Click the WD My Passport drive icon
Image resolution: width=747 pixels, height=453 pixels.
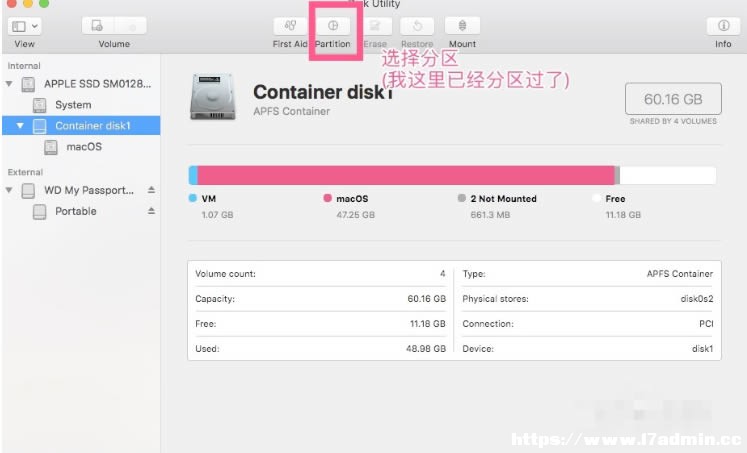pyautogui.click(x=28, y=191)
